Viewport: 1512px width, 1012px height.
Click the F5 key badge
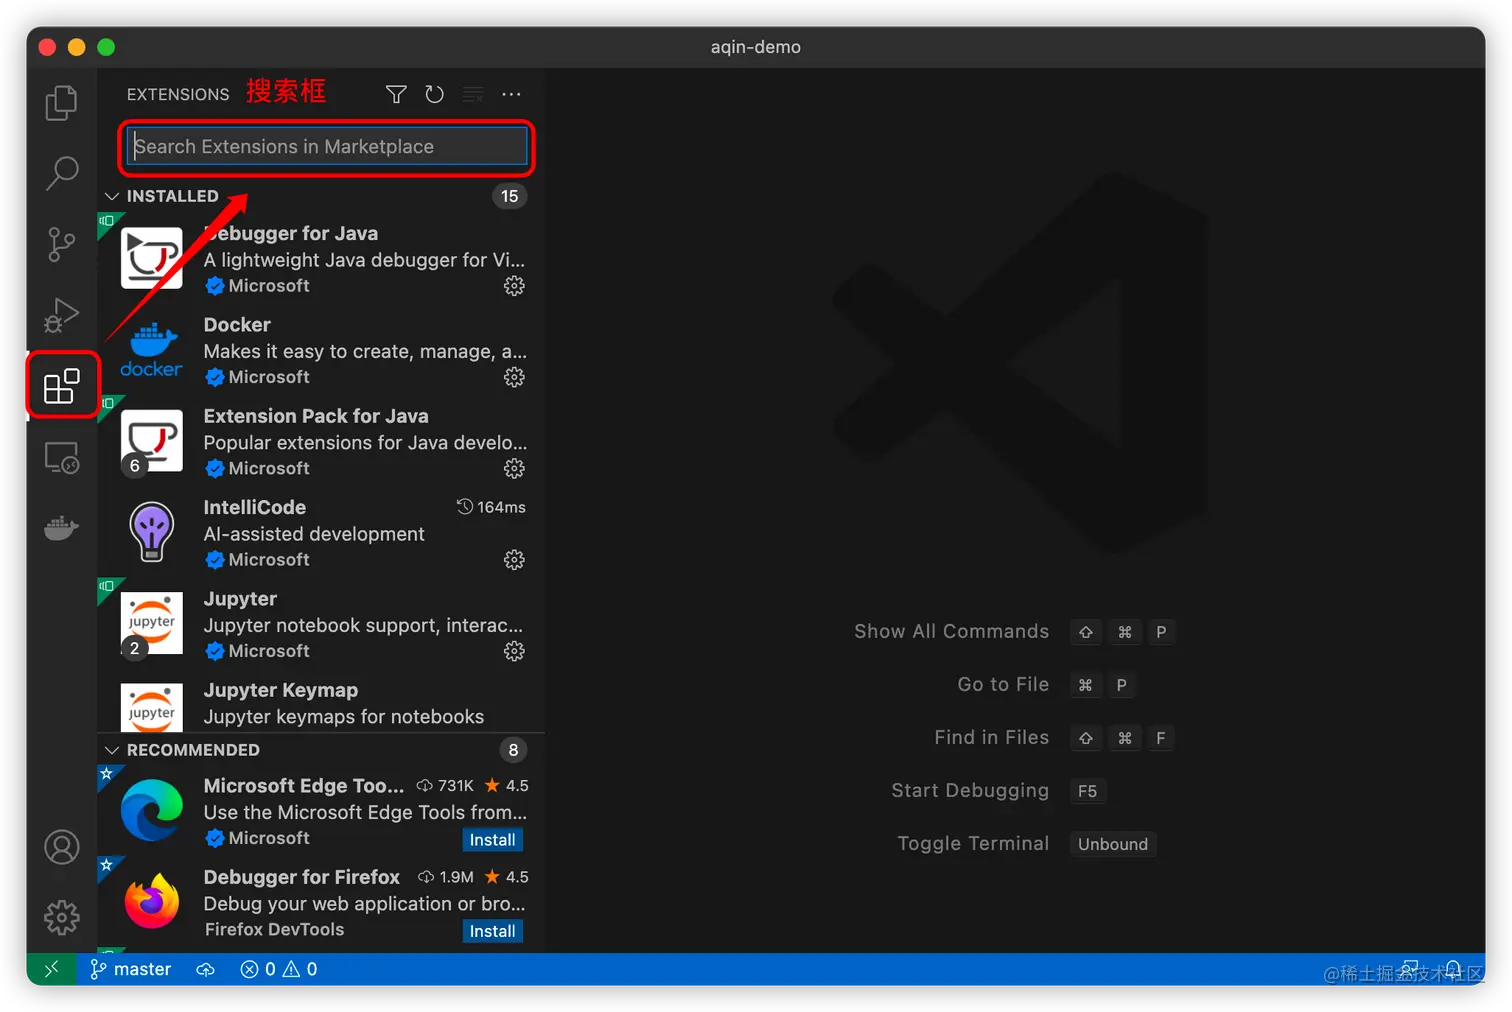(x=1087, y=791)
